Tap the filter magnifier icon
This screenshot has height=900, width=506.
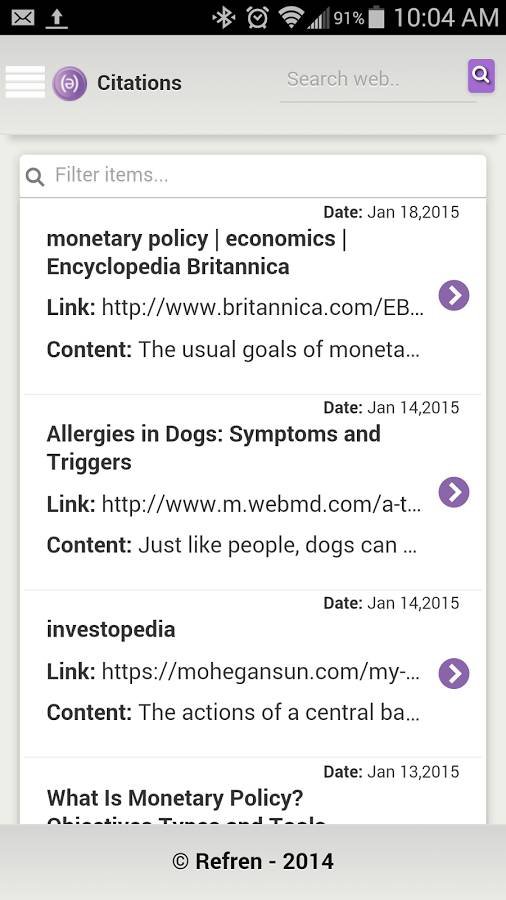tap(35, 177)
